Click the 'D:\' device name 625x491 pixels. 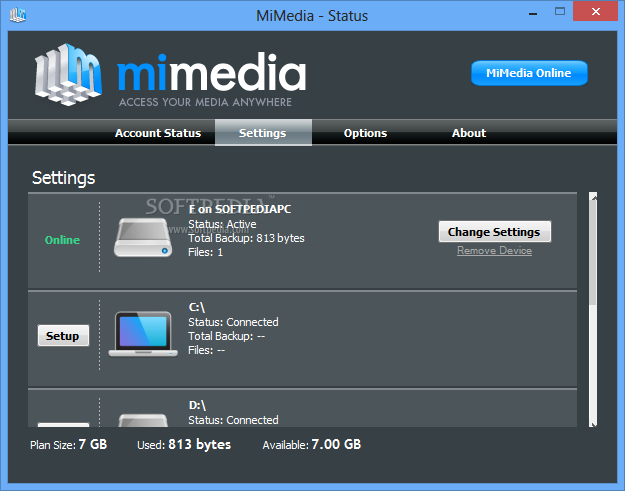(197, 405)
